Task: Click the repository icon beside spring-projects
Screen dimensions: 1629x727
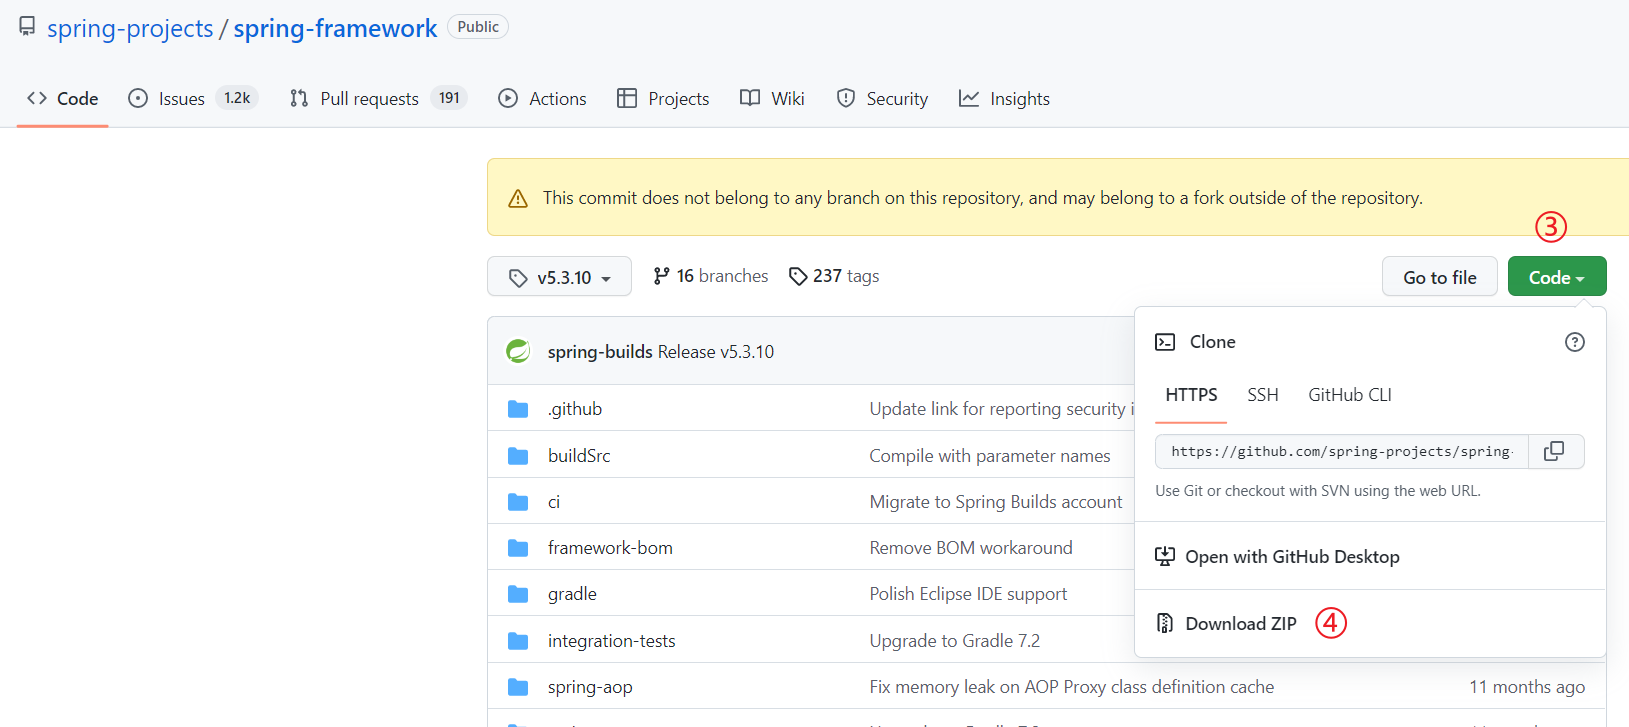Action: [x=27, y=27]
